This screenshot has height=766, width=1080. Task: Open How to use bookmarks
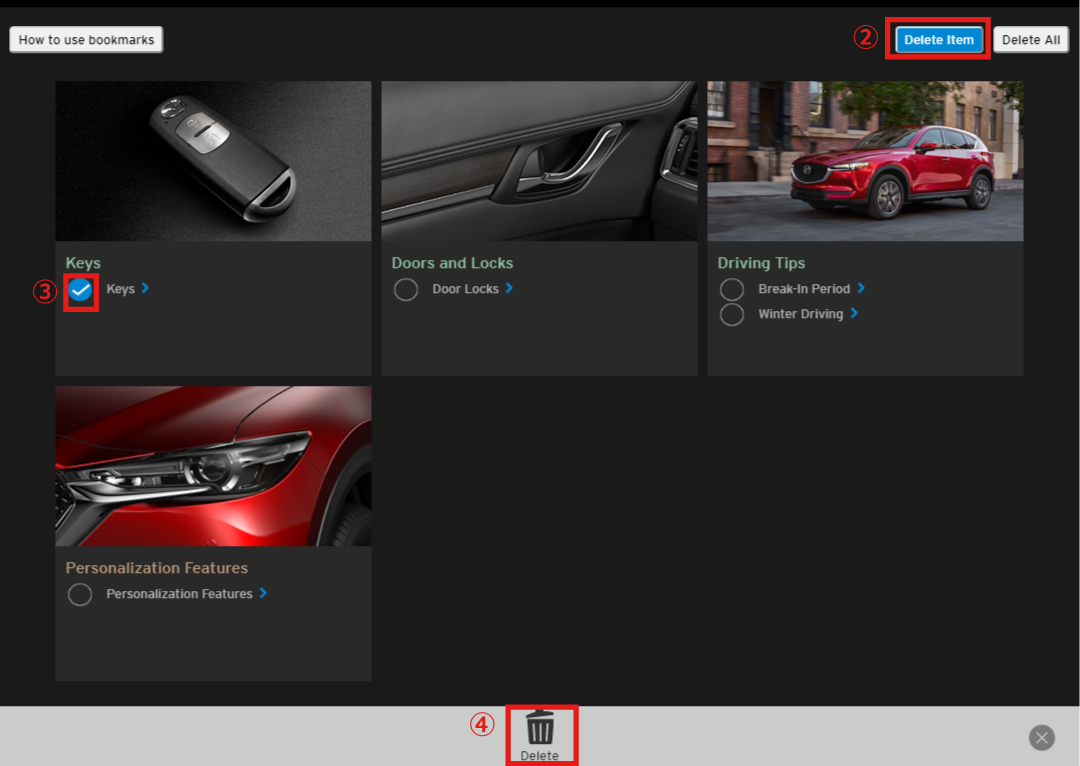[86, 39]
